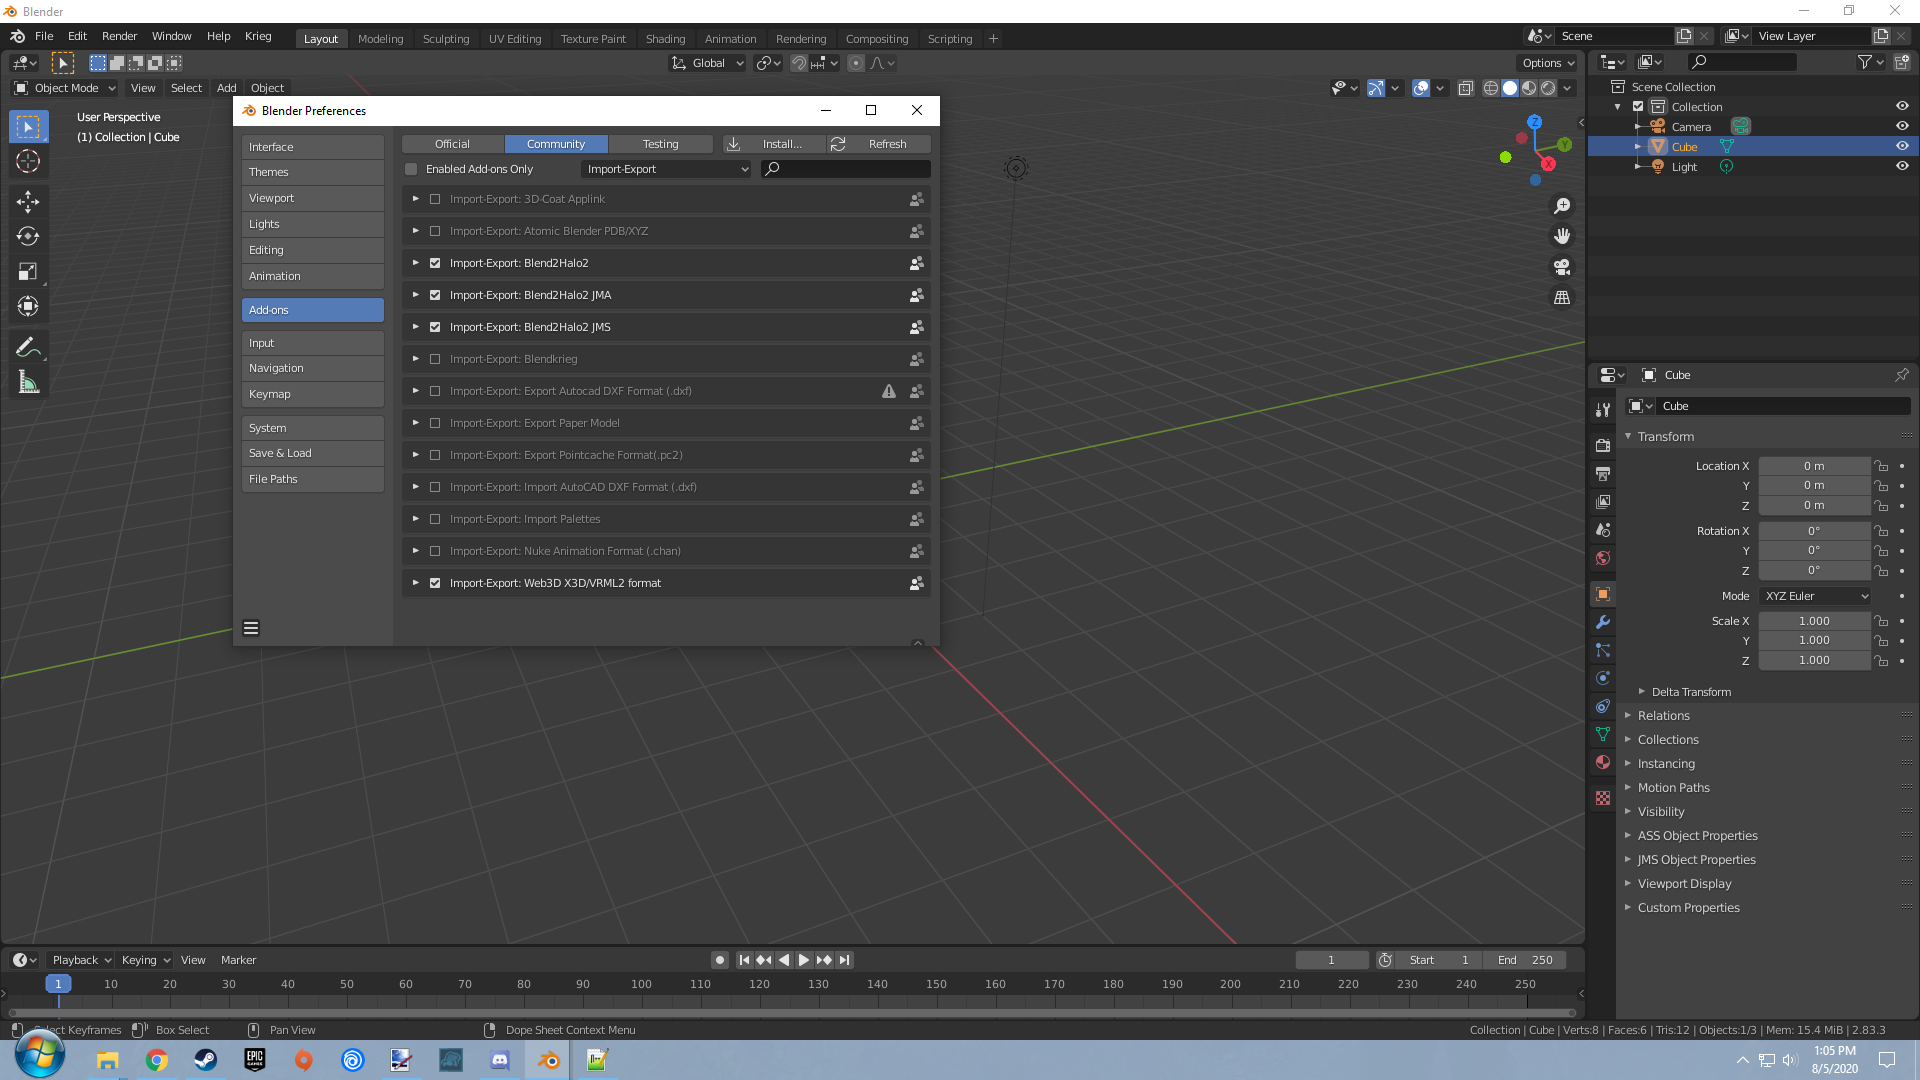The height and width of the screenshot is (1080, 1920).
Task: Open Physics Properties in the properties editor
Action: coord(1603,678)
